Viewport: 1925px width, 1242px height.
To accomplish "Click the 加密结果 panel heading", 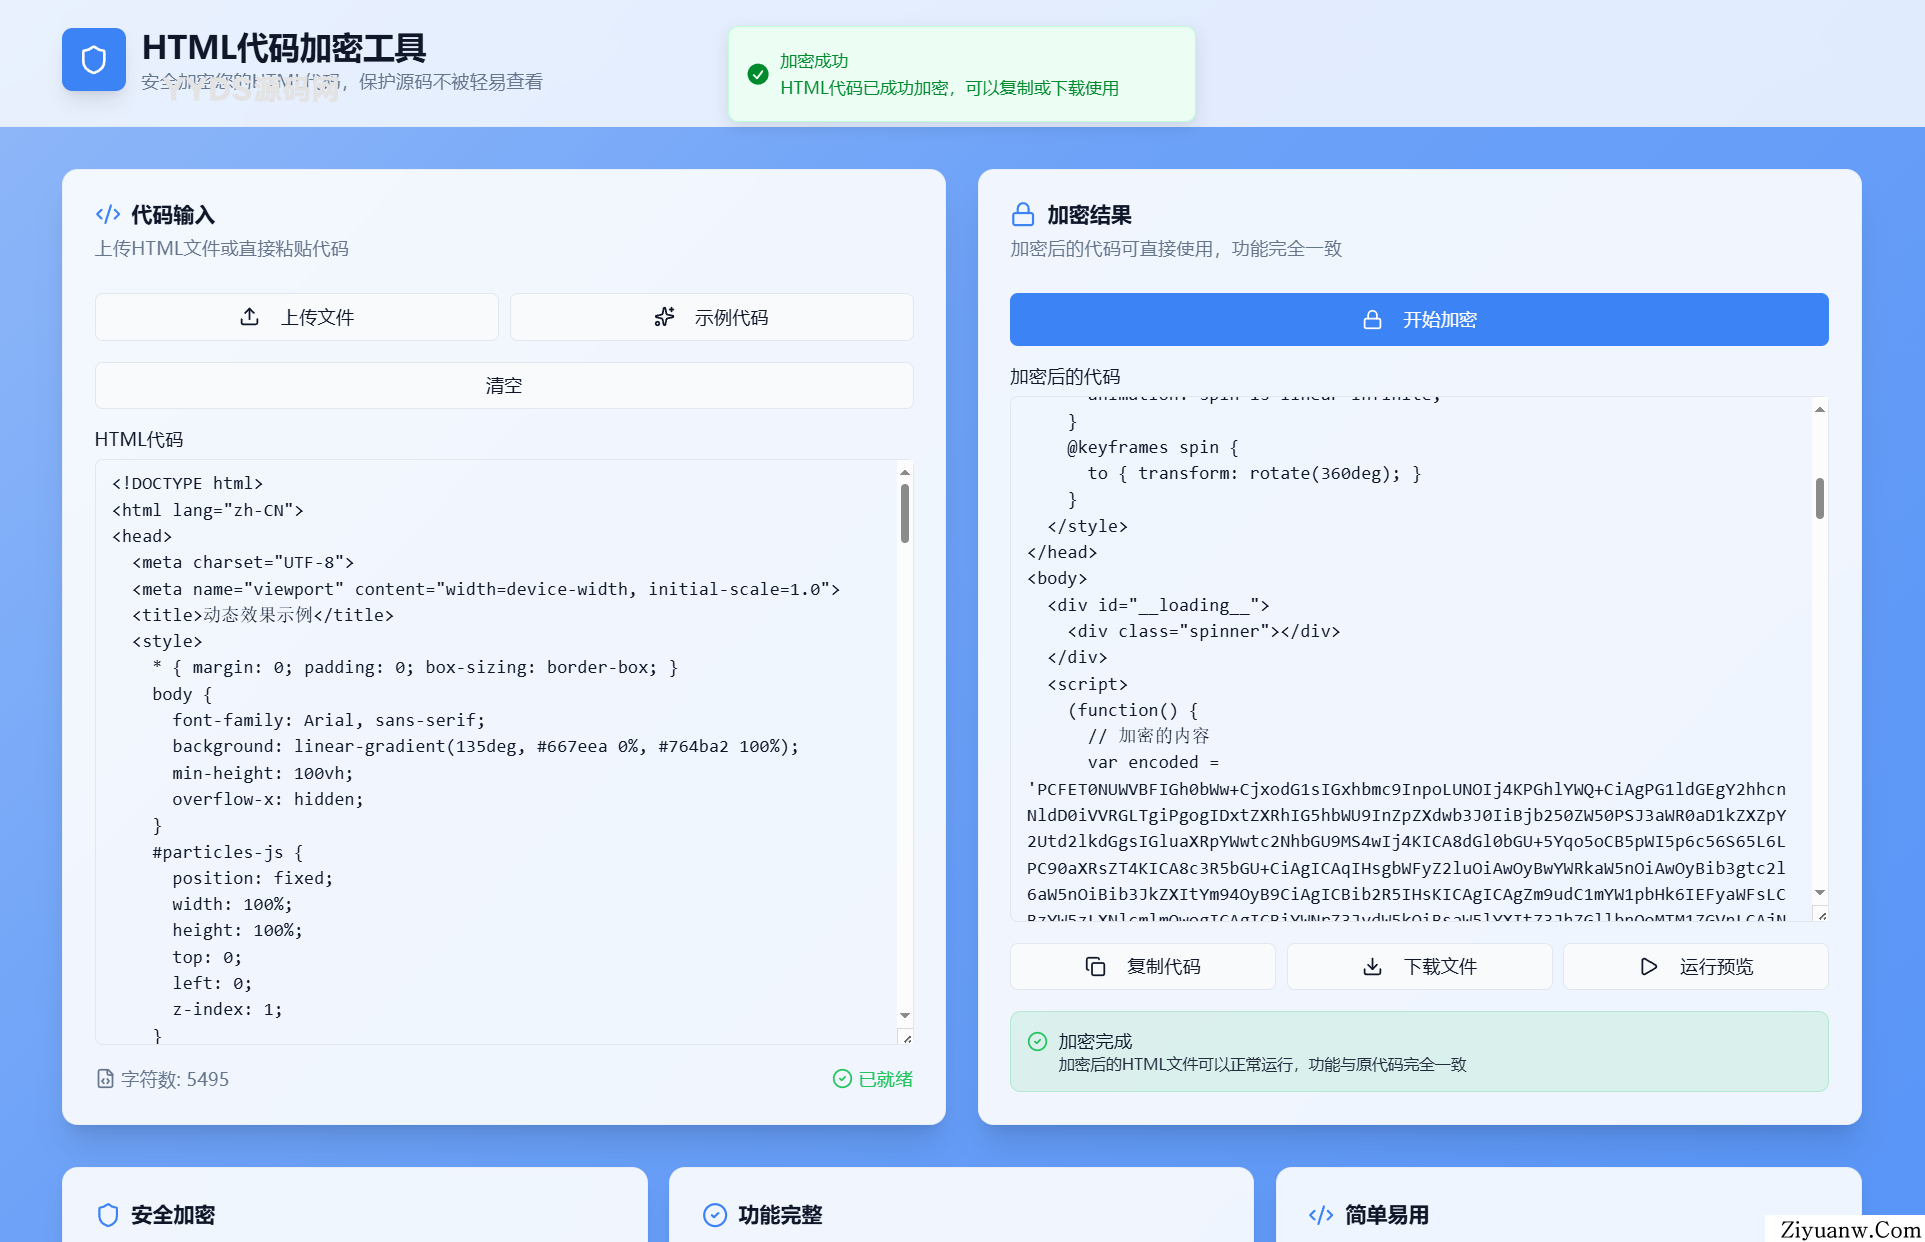I will tap(1089, 215).
